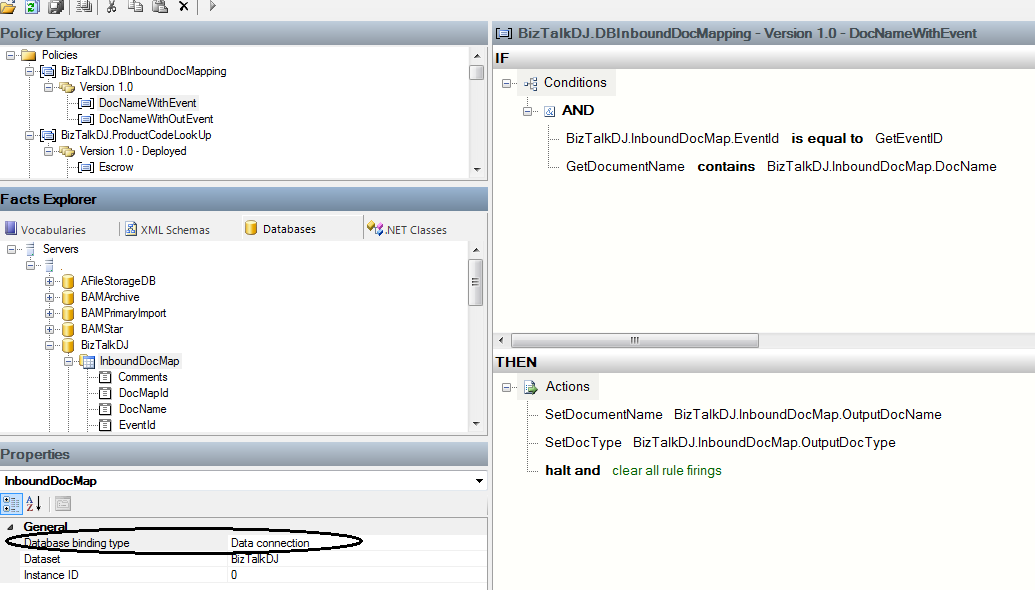
Task: Open the Property Pages icon in Properties panel
Action: 63,504
